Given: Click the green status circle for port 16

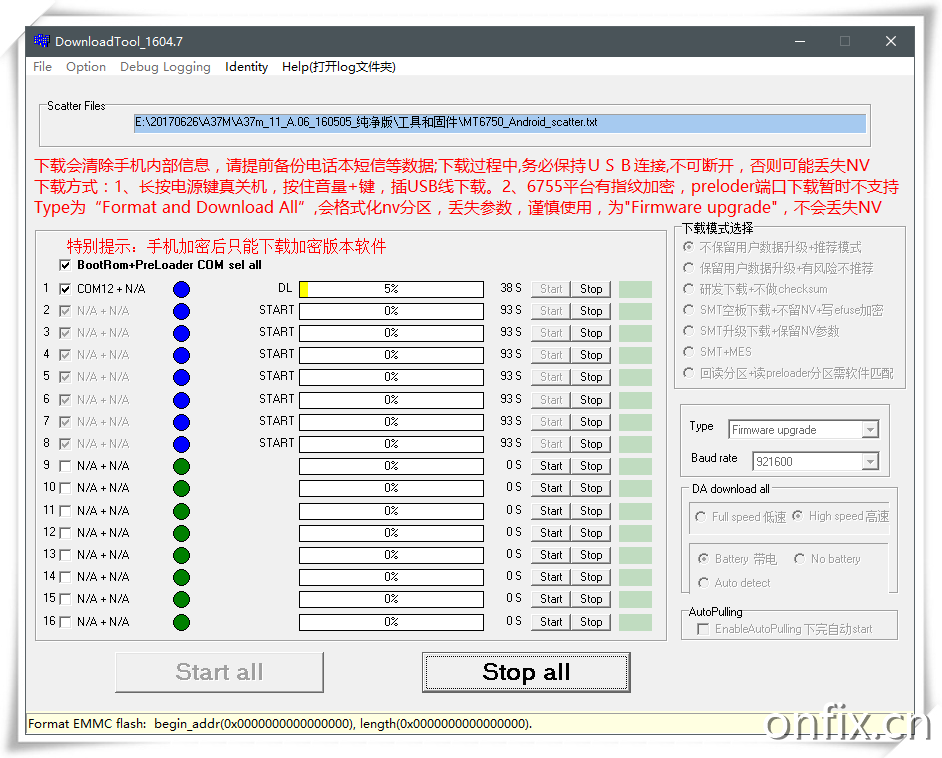Looking at the screenshot, I should (x=181, y=622).
